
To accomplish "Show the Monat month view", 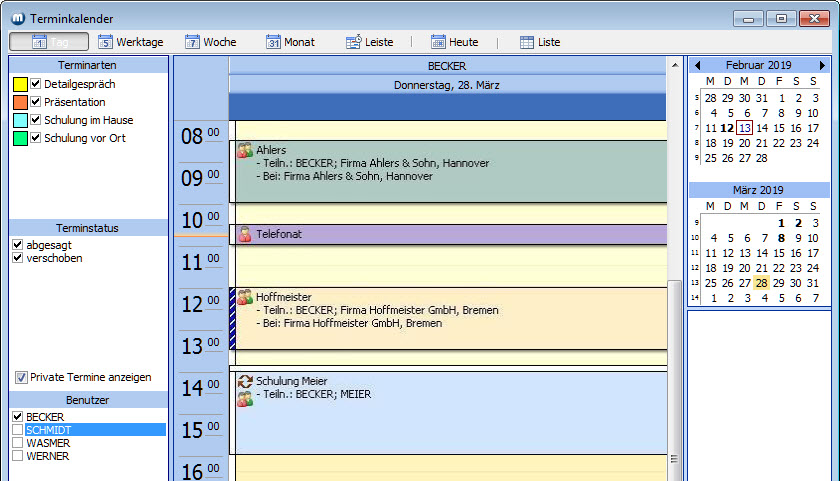I will [x=290, y=42].
